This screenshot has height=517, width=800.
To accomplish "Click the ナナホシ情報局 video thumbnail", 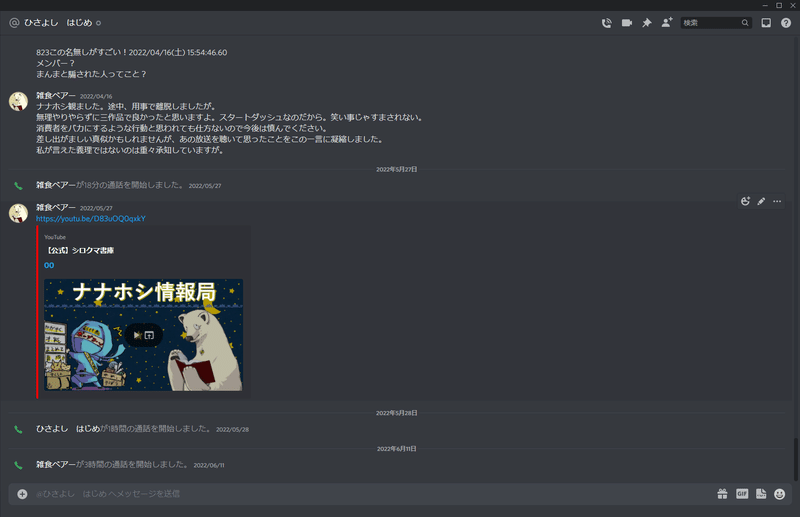I will (143, 335).
